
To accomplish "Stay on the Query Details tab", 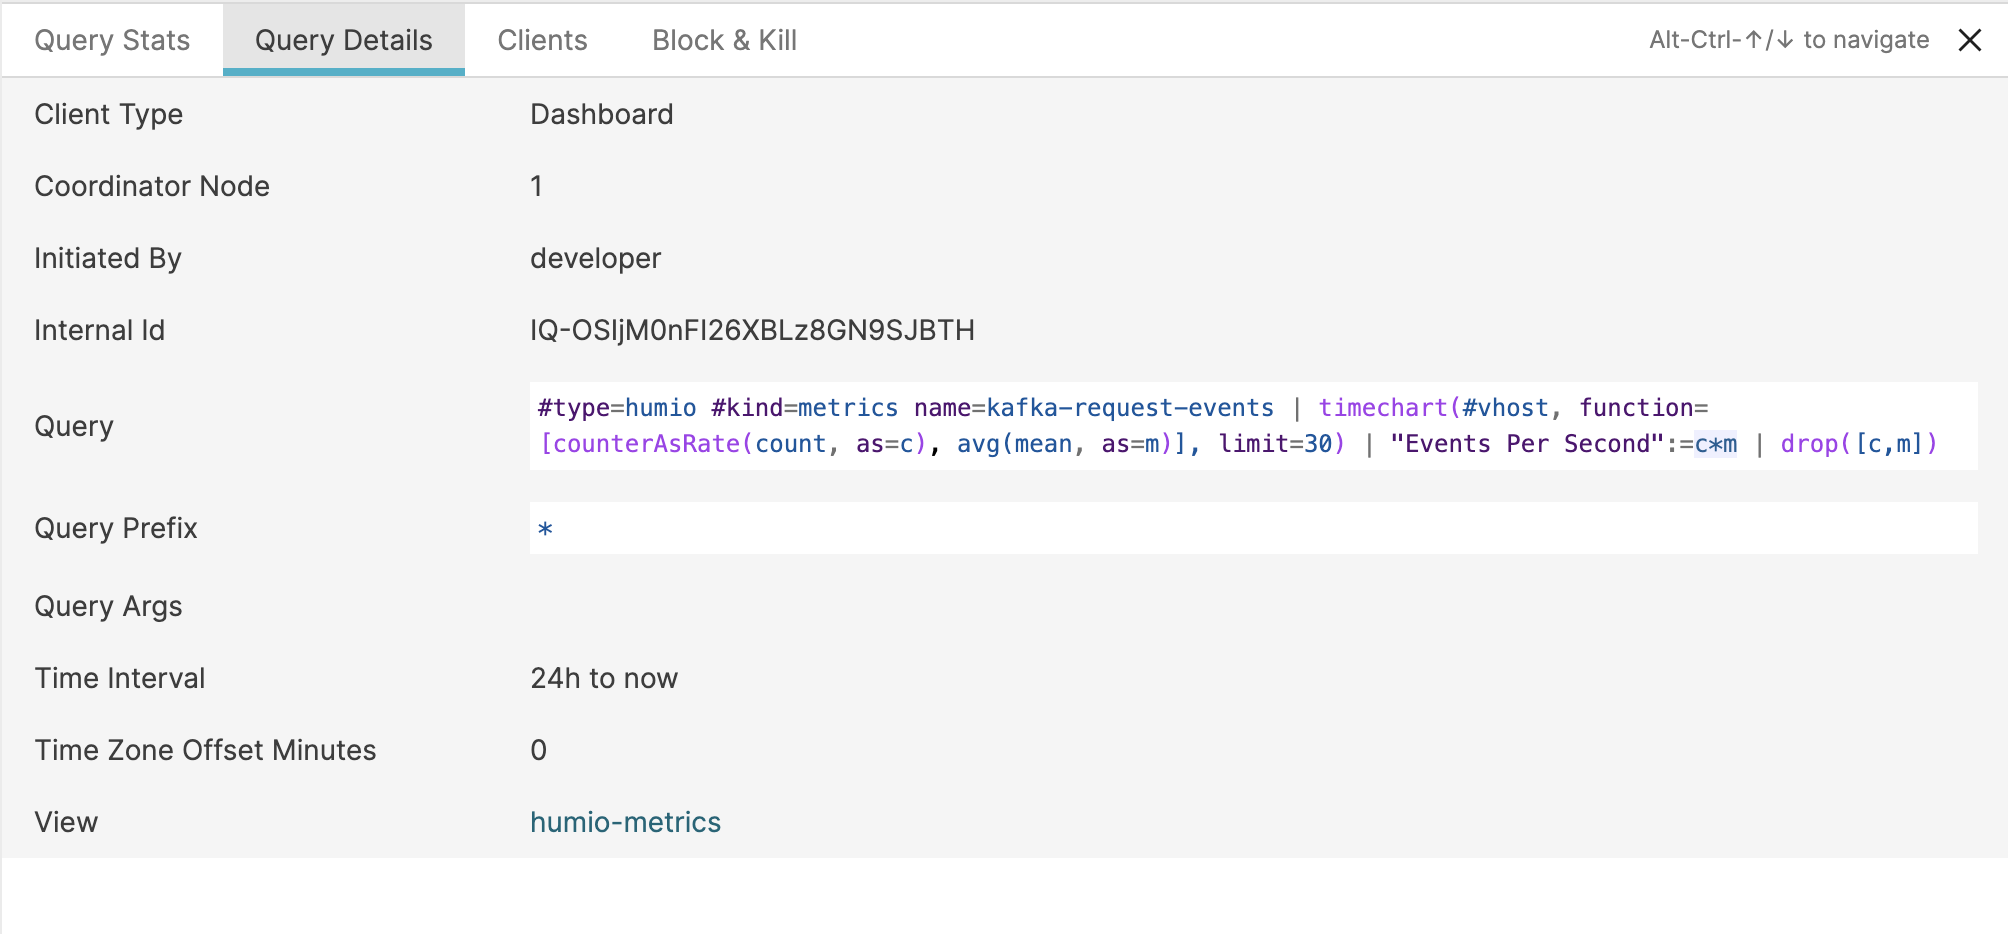I will [343, 40].
